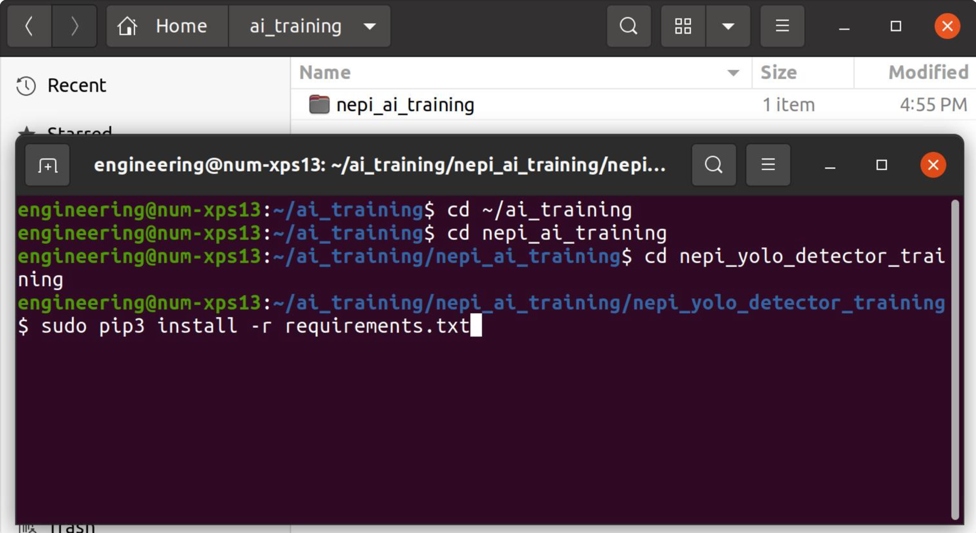Open Recent files in the sidebar
Viewport: 976px width, 533px height.
tap(76, 86)
